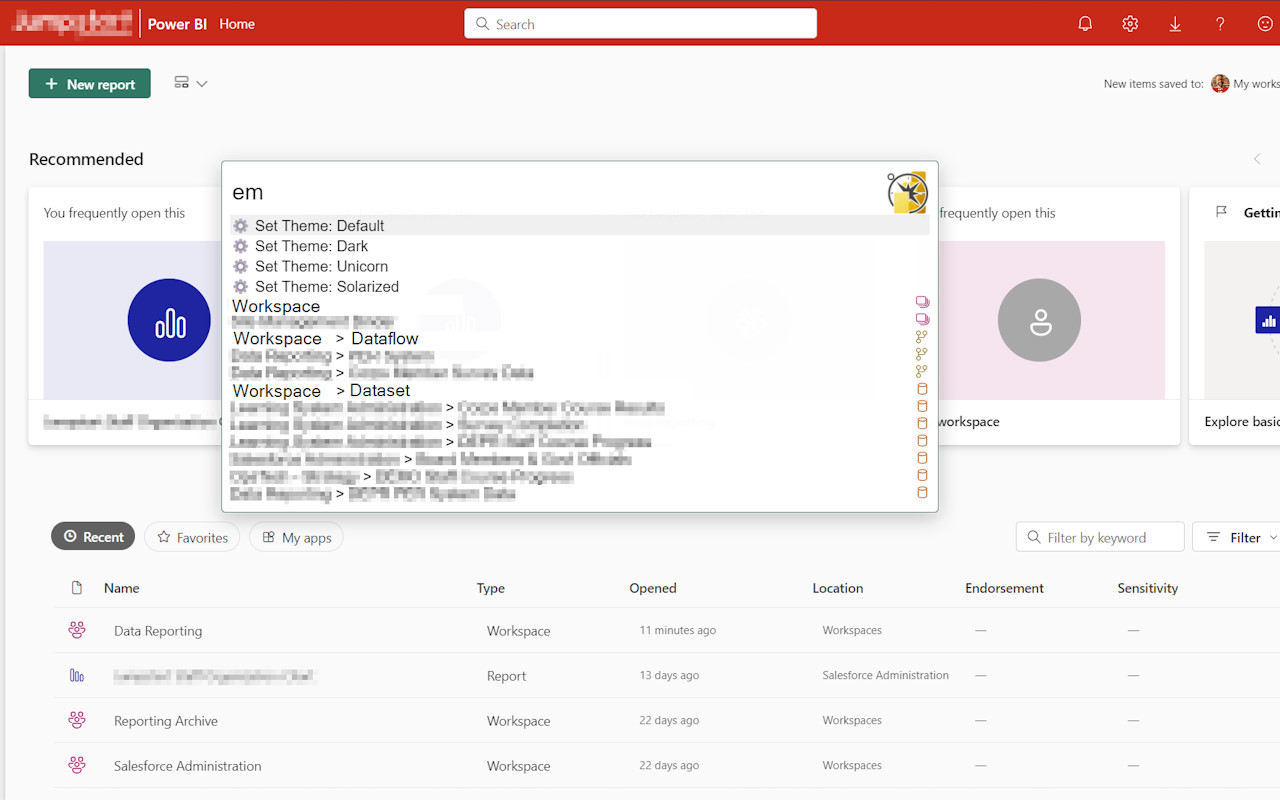Open the Filter dropdown above the table
Image resolution: width=1280 pixels, height=800 pixels.
[x=1243, y=537]
